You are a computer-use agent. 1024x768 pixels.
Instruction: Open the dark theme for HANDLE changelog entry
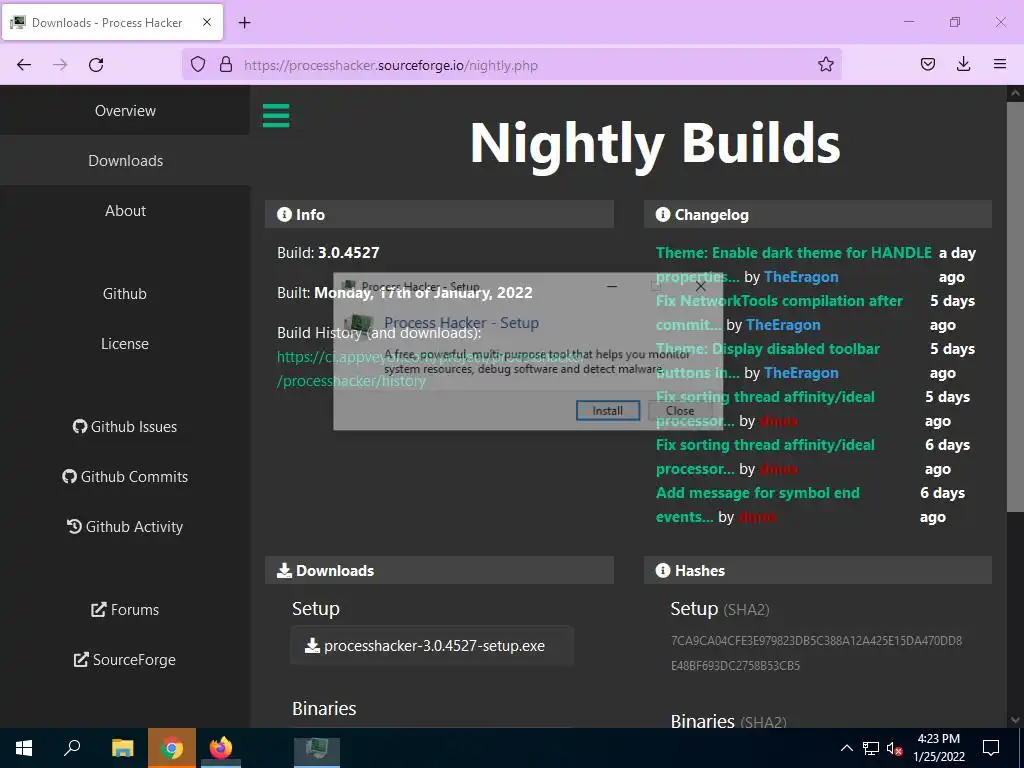click(793, 264)
